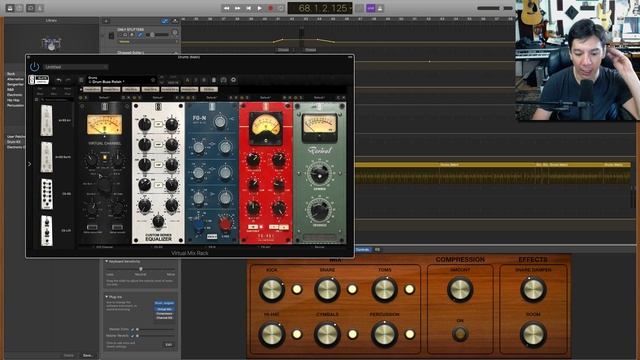Image resolution: width=640 pixels, height=360 pixels.
Task: Collapse the Plug-ins disclosure triangle
Action: pyautogui.click(x=107, y=297)
